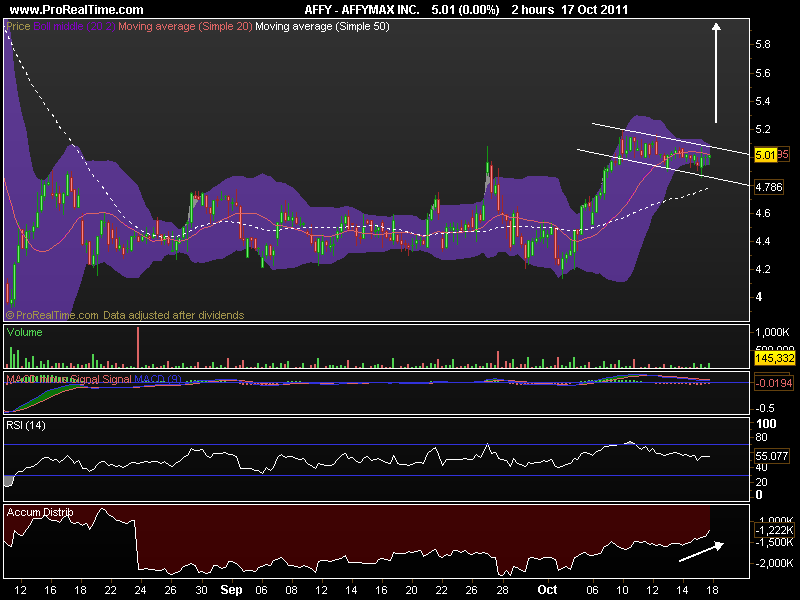Click the 5.6 price axis label
The image size is (800, 600).
pos(763,73)
